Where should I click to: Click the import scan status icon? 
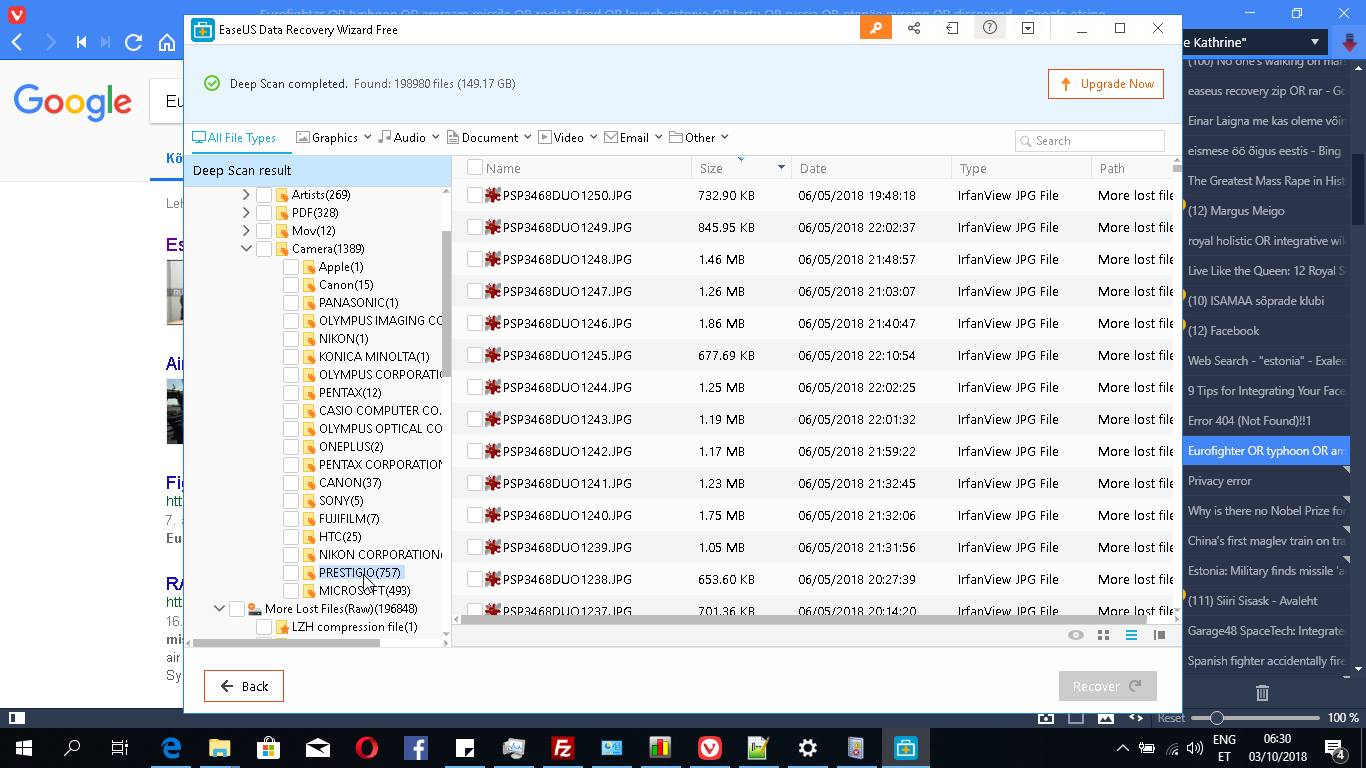pyautogui.click(x=952, y=28)
